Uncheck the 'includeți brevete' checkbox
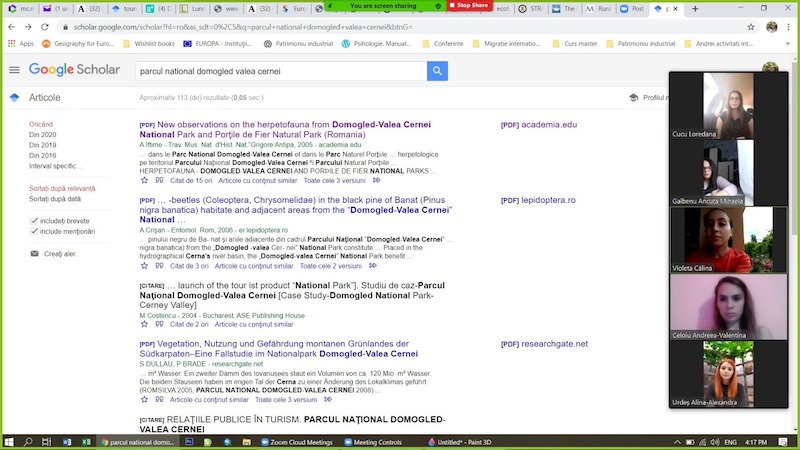 pos(35,220)
